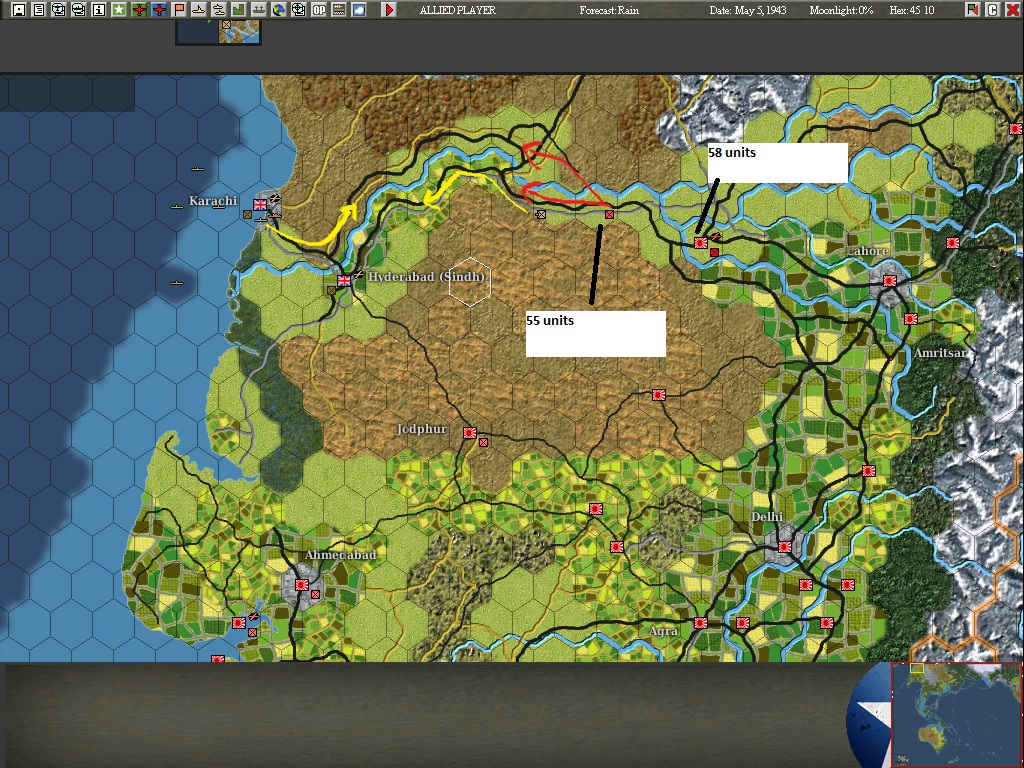Open the double yellow ships task force icon

(x=219, y=10)
